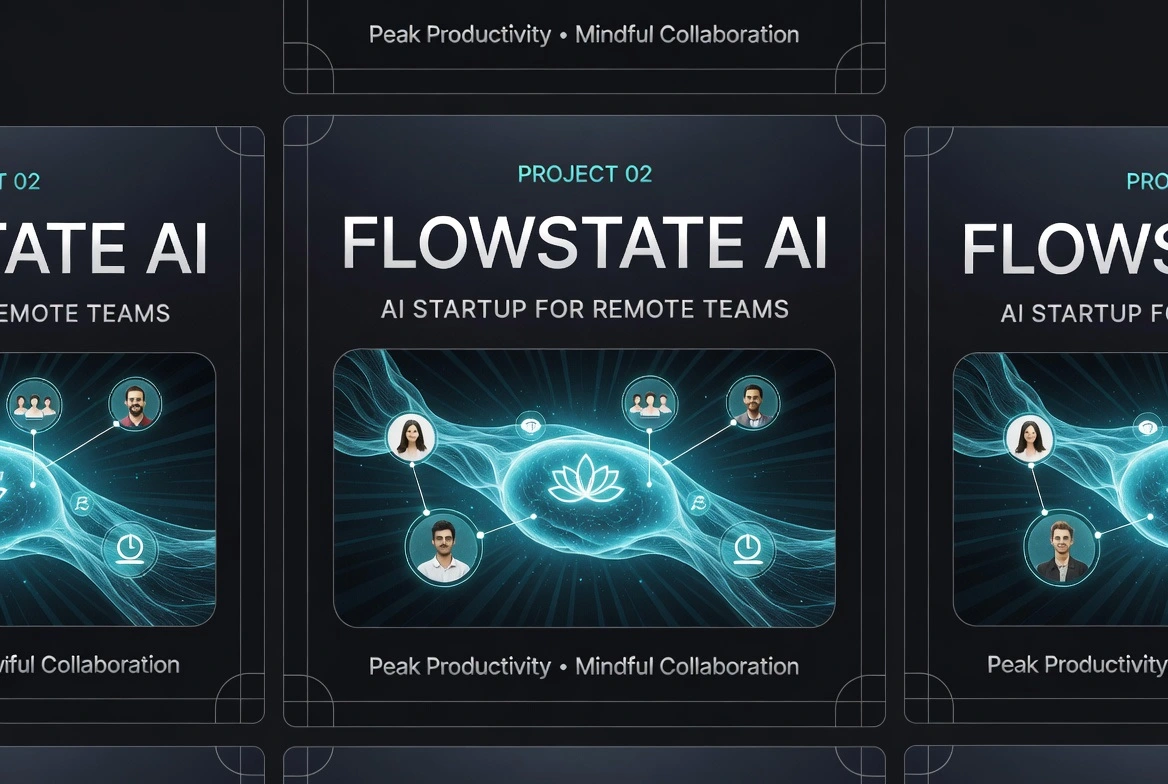
Task: Click center card's "Peak Productivity • Mindful Collaboration" tagline
Action: click(584, 666)
